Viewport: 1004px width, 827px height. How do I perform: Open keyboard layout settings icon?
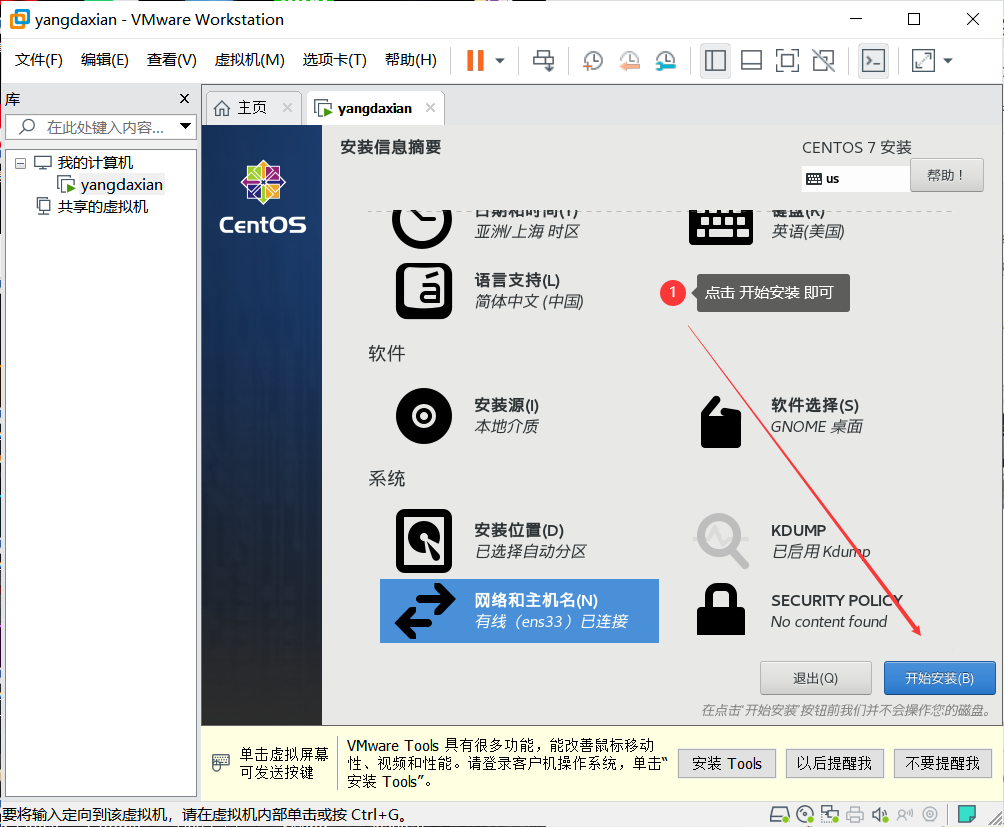point(721,227)
